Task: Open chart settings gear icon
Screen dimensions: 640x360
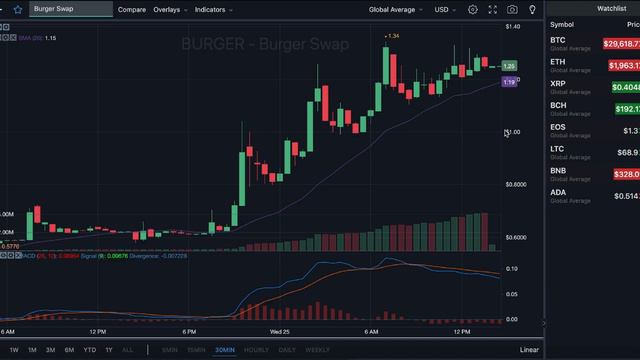Action: 473,9
